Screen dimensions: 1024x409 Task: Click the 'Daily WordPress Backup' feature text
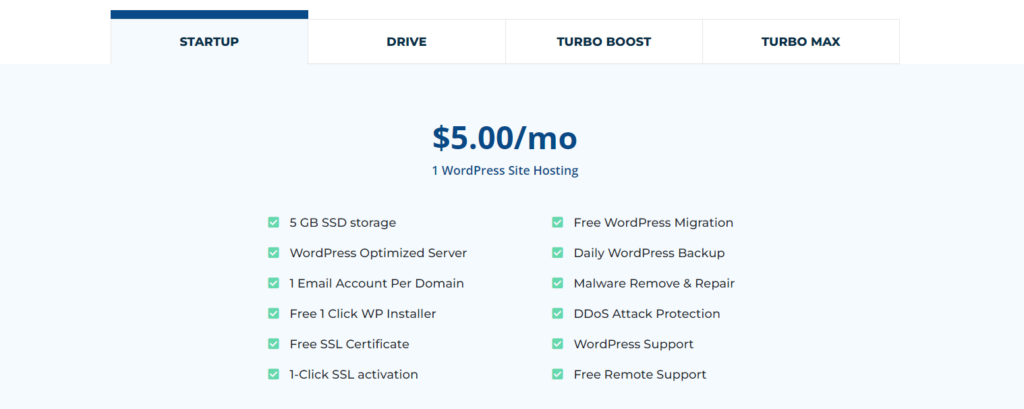click(x=649, y=253)
